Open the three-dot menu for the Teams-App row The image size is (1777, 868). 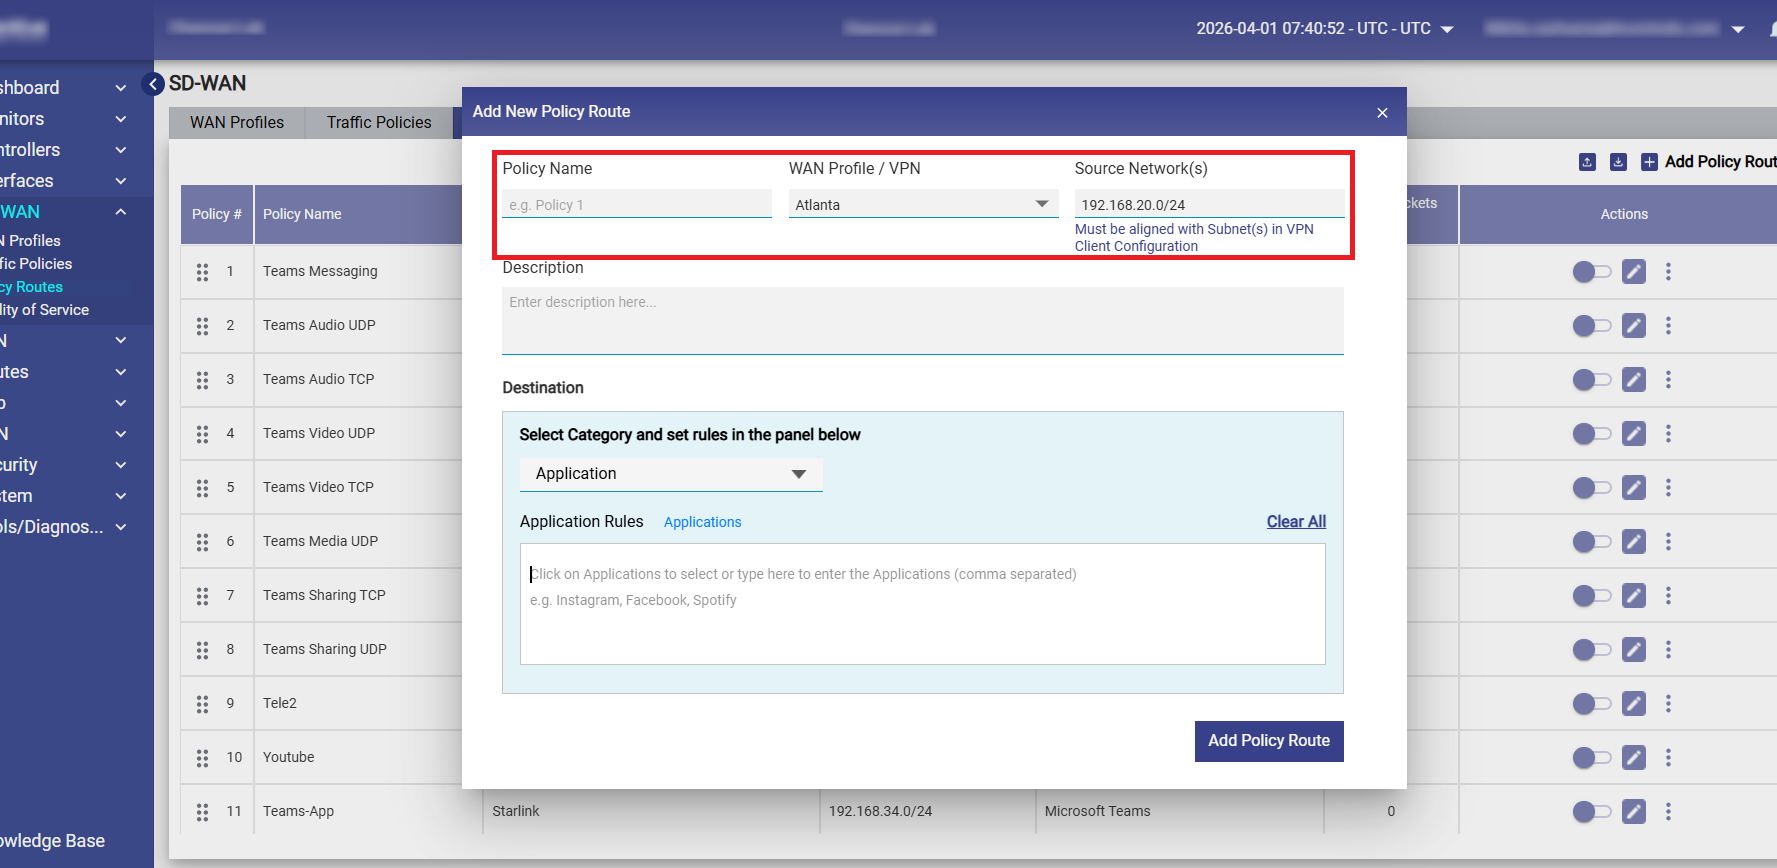[x=1667, y=811]
